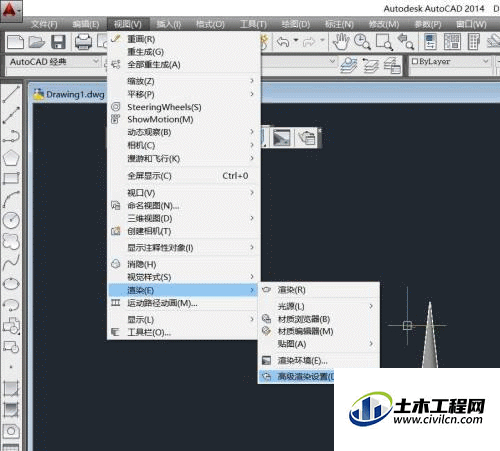Select the Ellipse tool
The width and height of the screenshot is (500, 451).
tap(11, 284)
